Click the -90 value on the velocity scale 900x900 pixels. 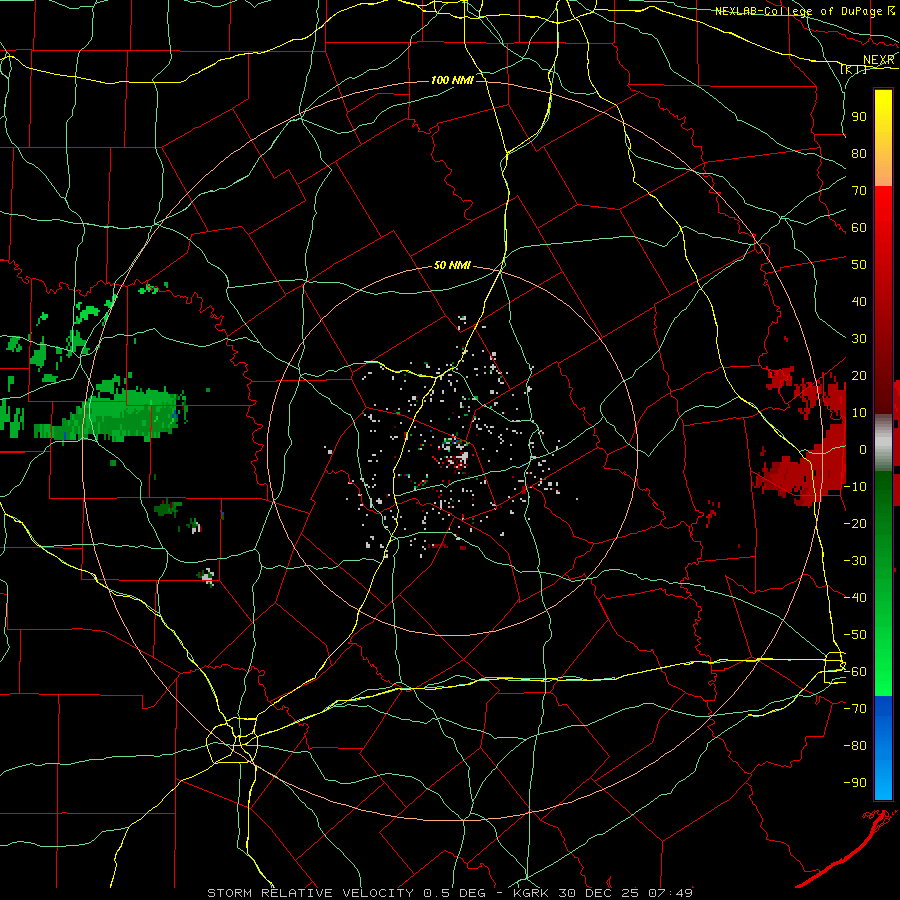(855, 783)
